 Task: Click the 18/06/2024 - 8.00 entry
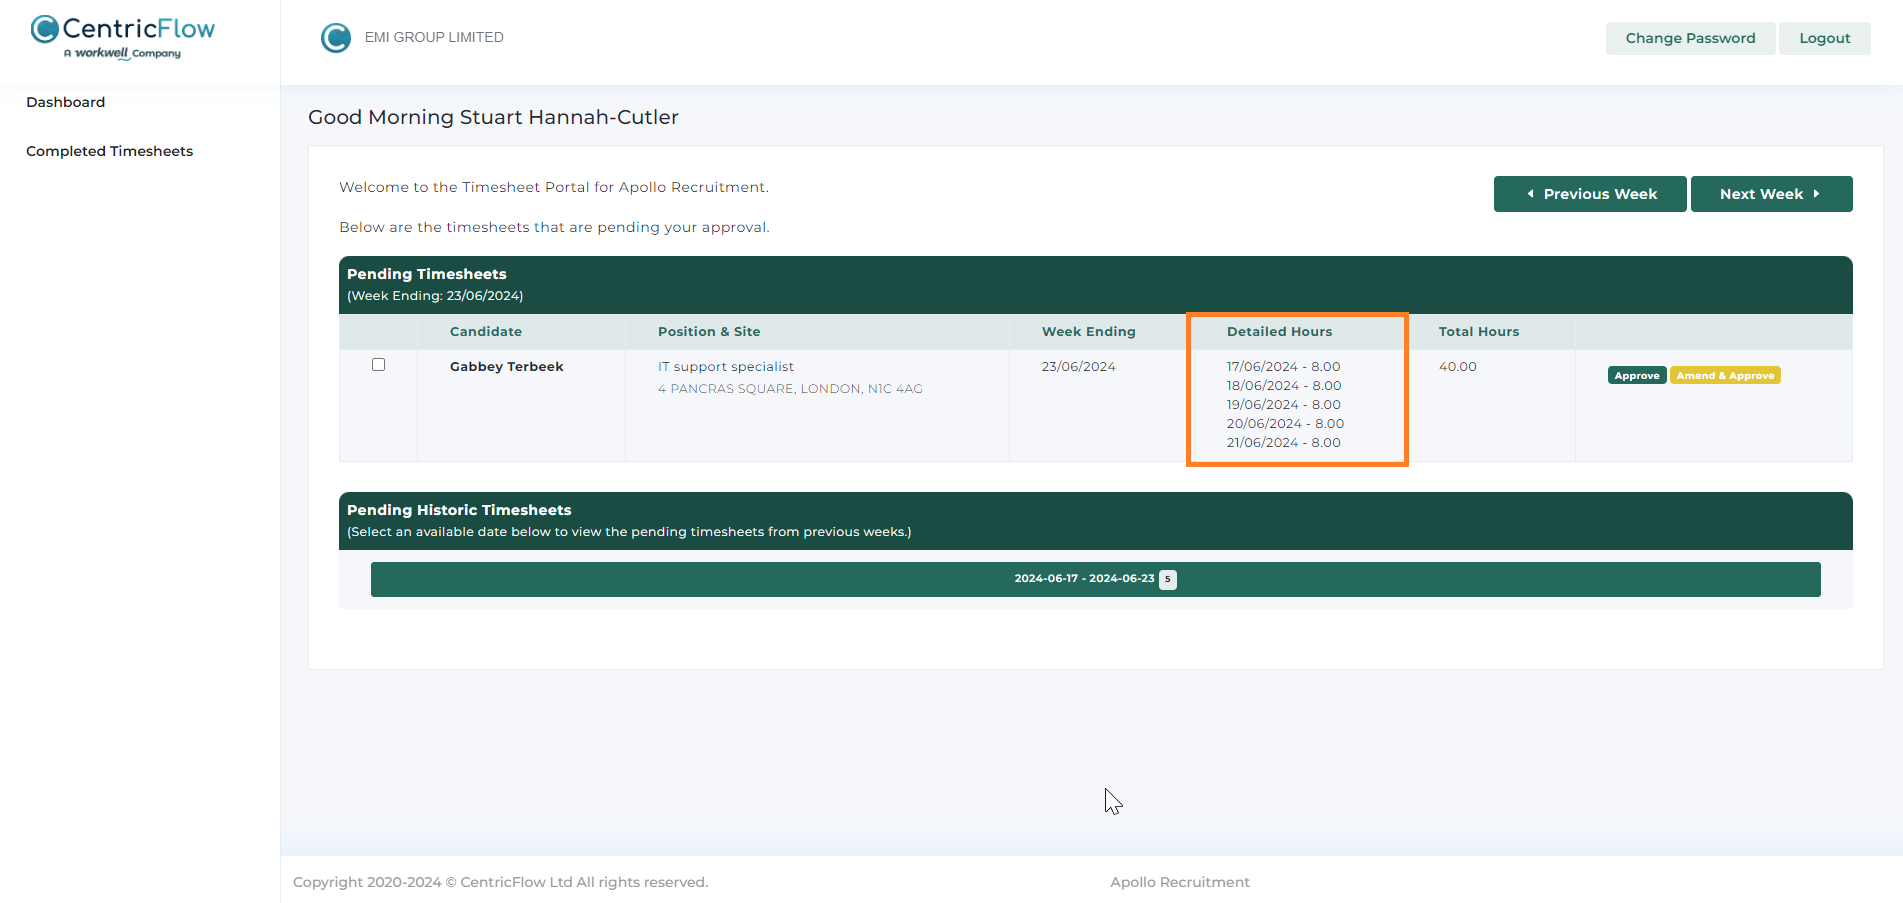point(1284,386)
